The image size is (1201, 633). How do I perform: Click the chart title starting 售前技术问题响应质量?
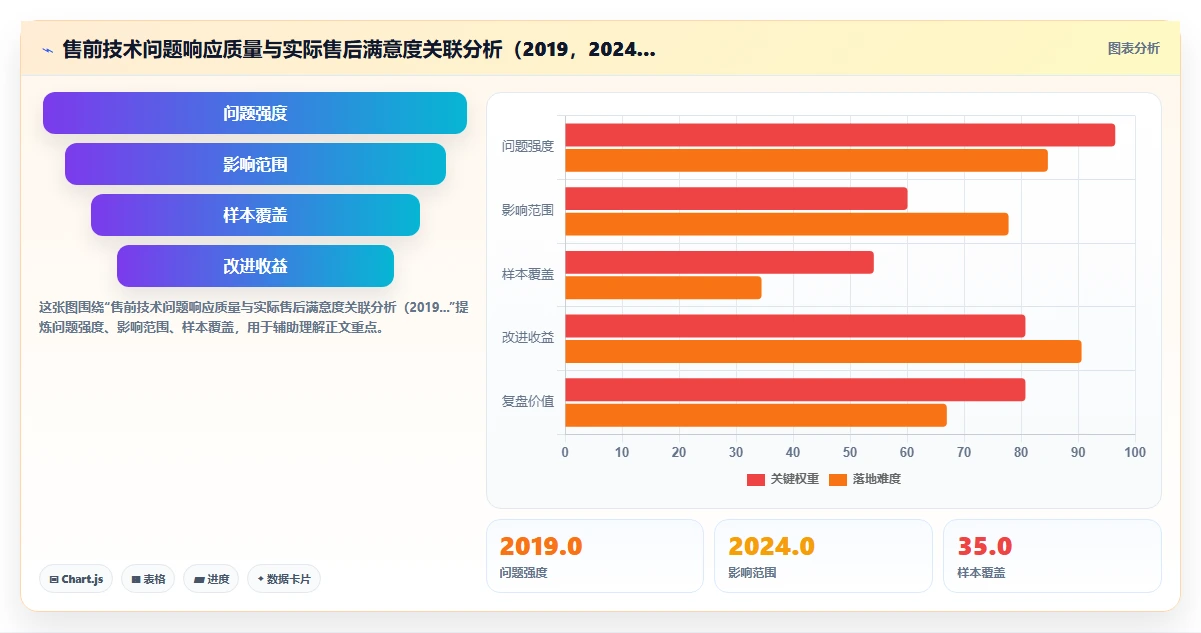pyautogui.click(x=359, y=49)
